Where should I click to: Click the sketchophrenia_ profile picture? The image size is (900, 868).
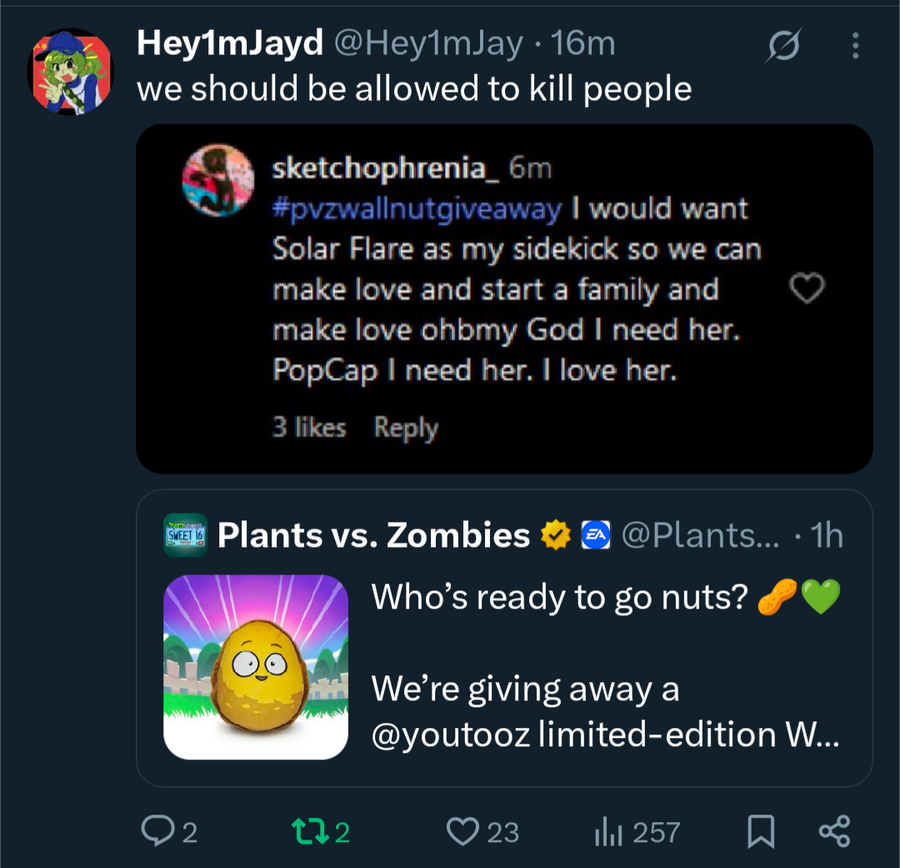coord(218,180)
